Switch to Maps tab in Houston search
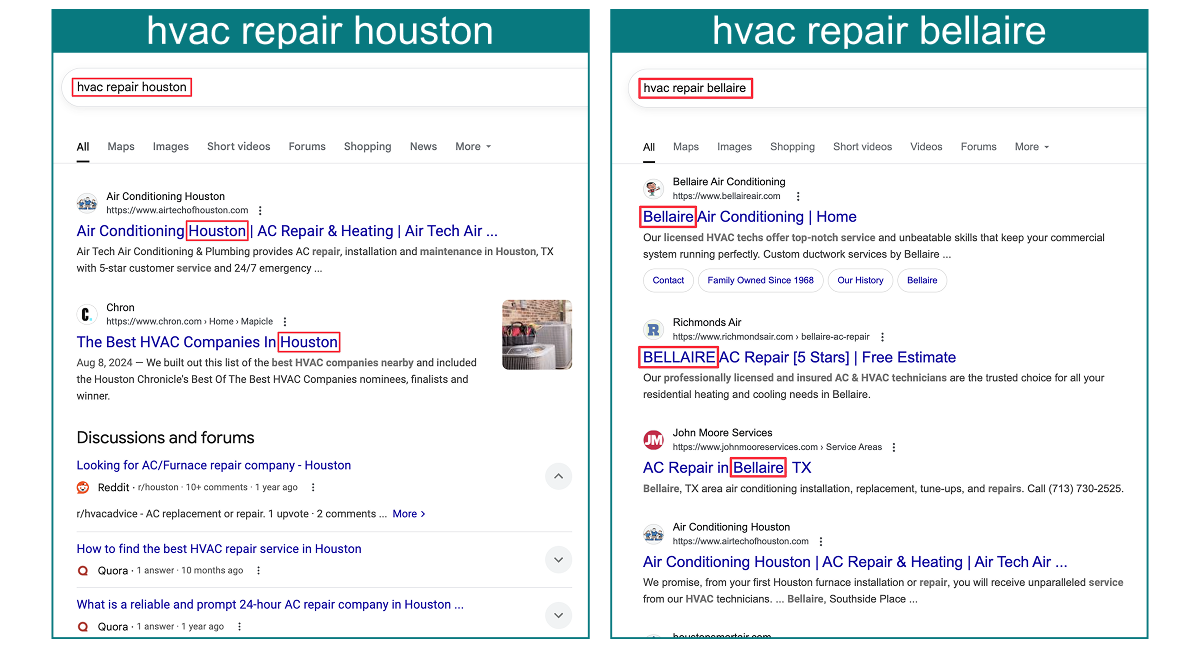The width and height of the screenshot is (1200, 648). [x=121, y=147]
